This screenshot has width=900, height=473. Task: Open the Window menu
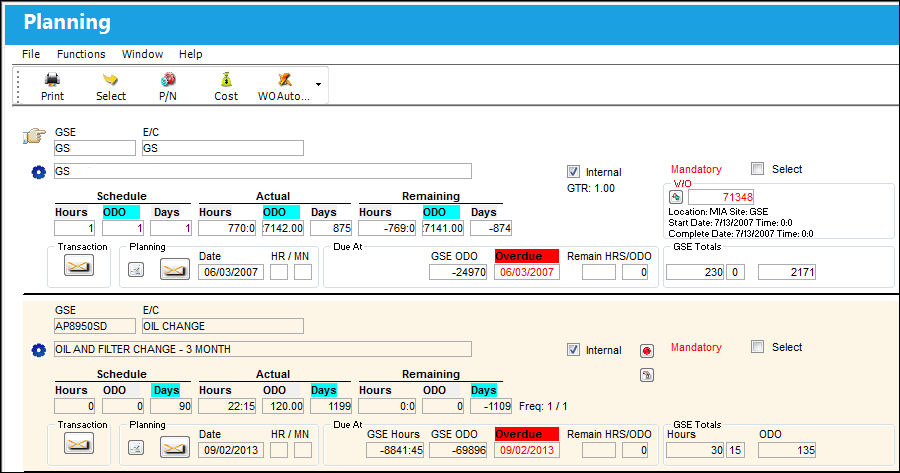142,54
